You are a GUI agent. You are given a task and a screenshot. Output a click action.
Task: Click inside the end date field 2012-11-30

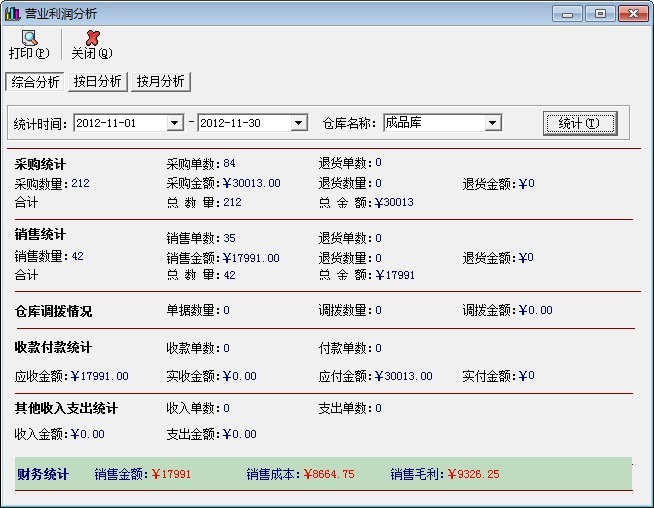243,123
